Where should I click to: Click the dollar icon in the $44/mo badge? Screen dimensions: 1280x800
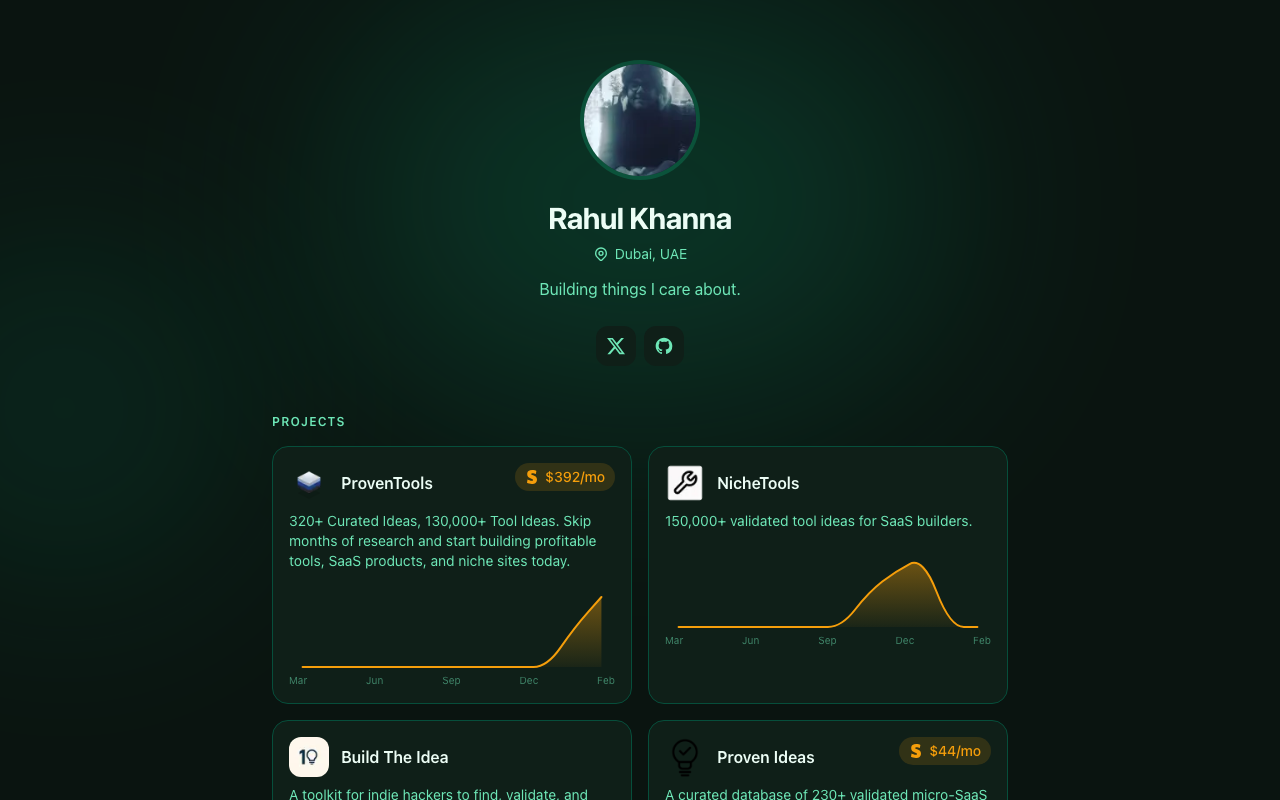[x=916, y=751]
